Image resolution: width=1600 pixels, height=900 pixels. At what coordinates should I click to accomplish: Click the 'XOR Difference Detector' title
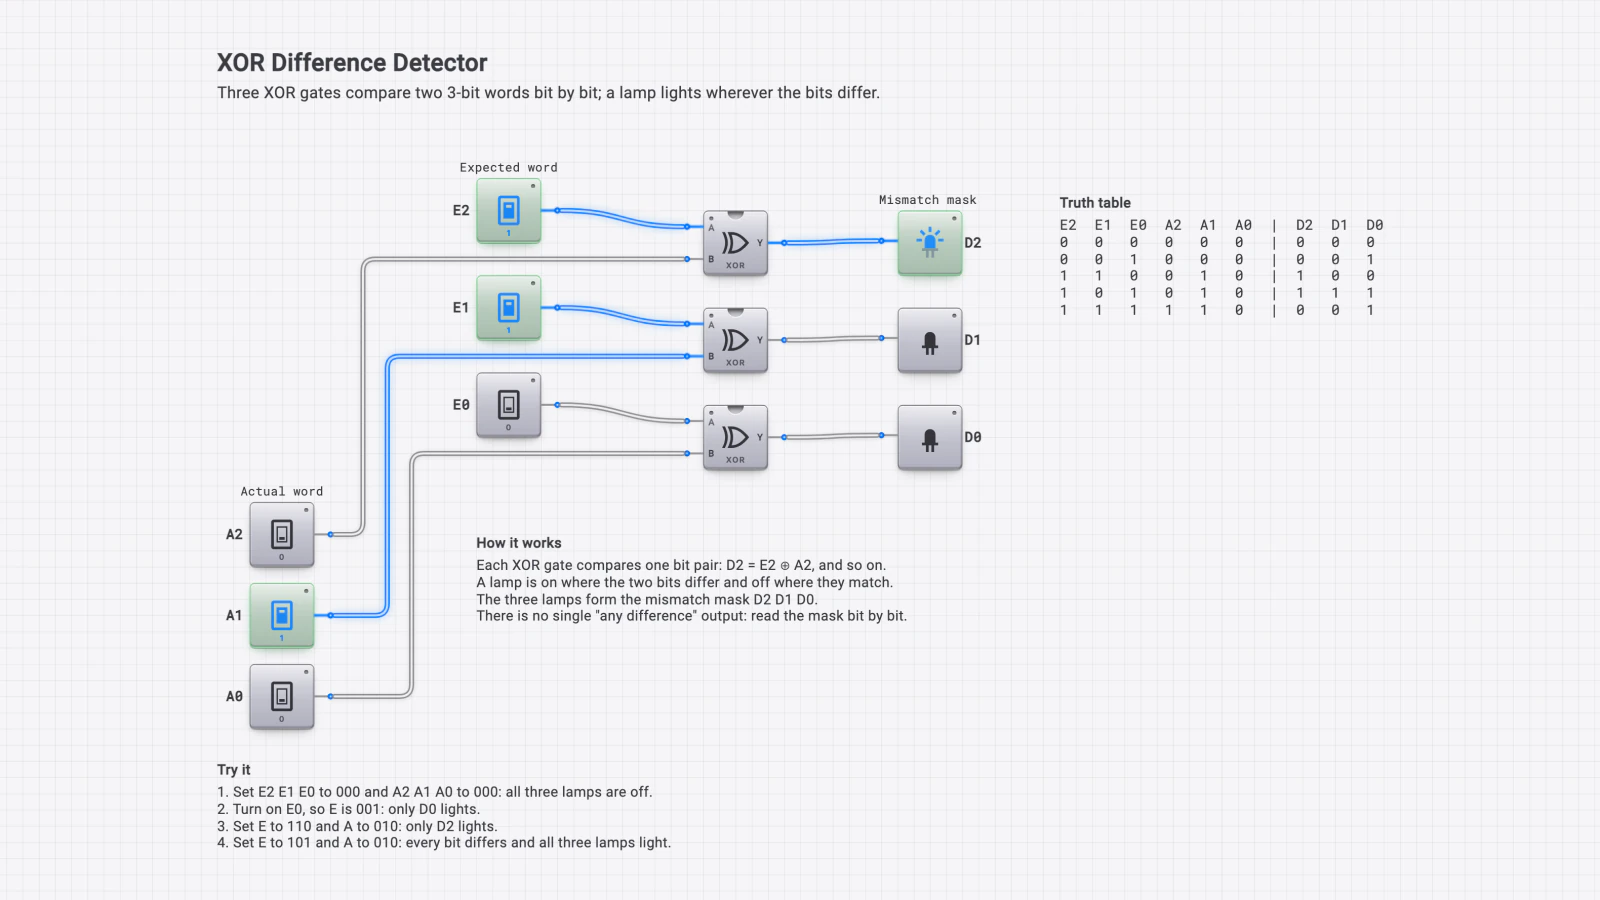click(352, 63)
